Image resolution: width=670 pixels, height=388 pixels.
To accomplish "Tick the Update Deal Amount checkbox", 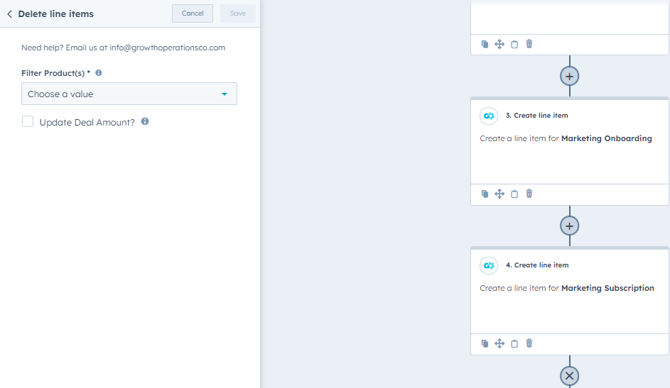I will pos(28,122).
